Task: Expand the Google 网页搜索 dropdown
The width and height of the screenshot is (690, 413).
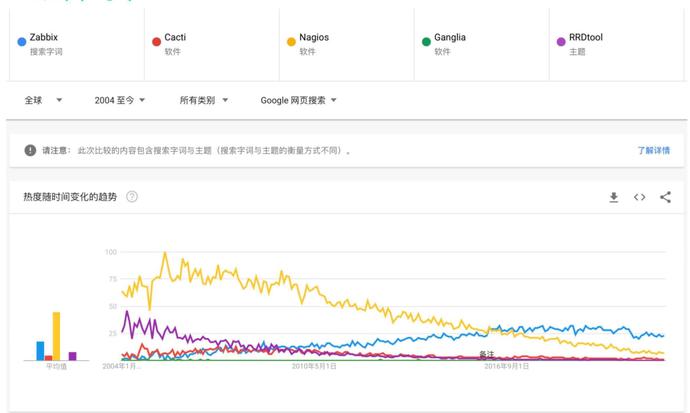Action: point(298,100)
